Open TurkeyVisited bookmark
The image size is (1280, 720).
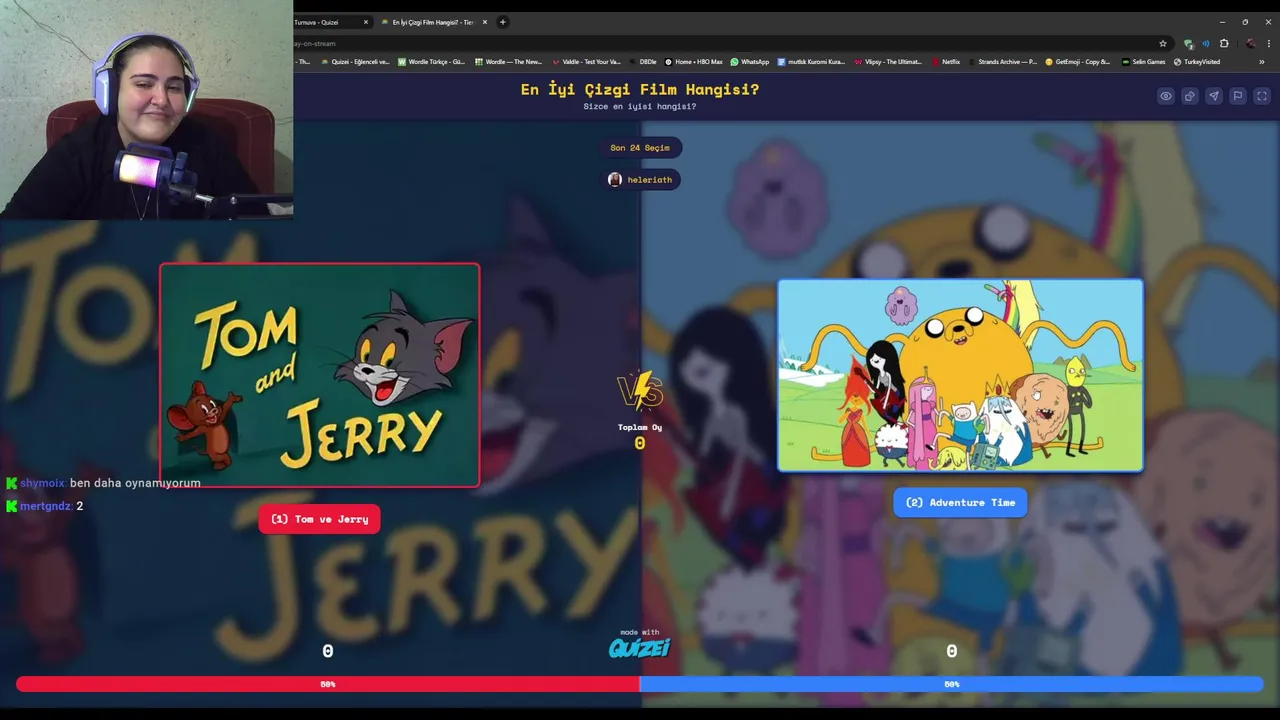tap(1197, 62)
